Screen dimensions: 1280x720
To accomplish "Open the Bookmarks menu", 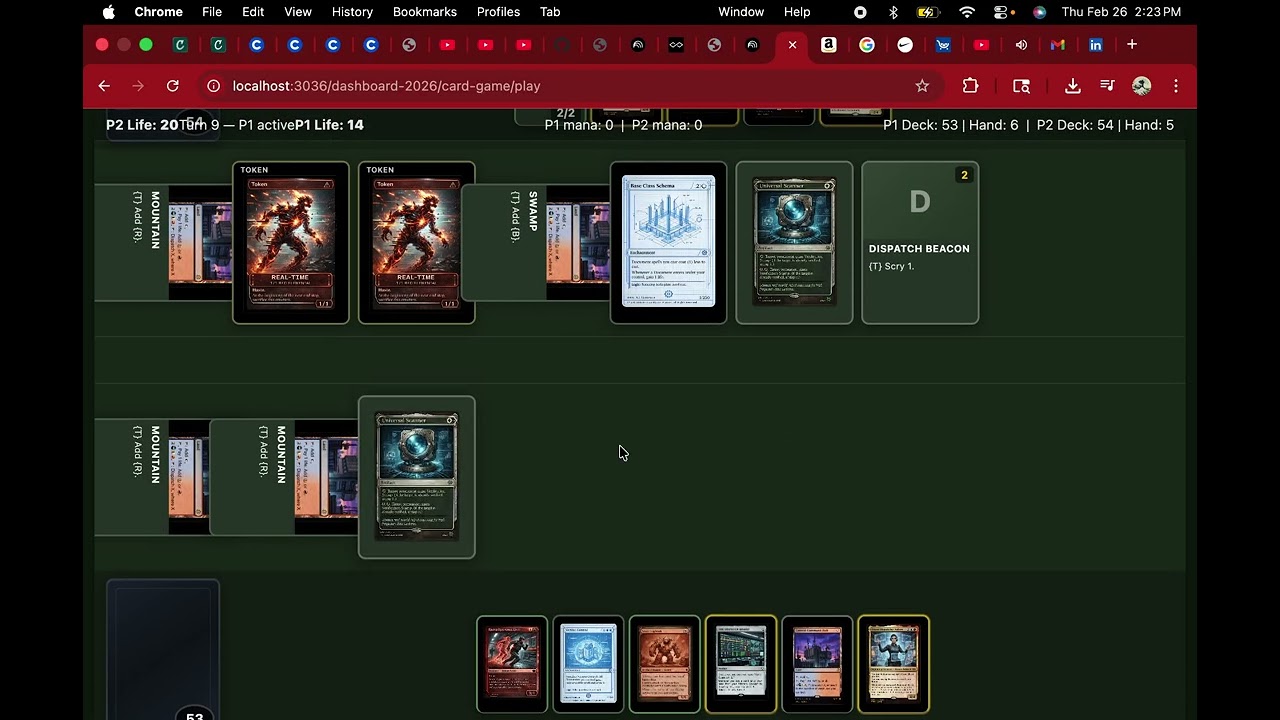I will tap(425, 12).
